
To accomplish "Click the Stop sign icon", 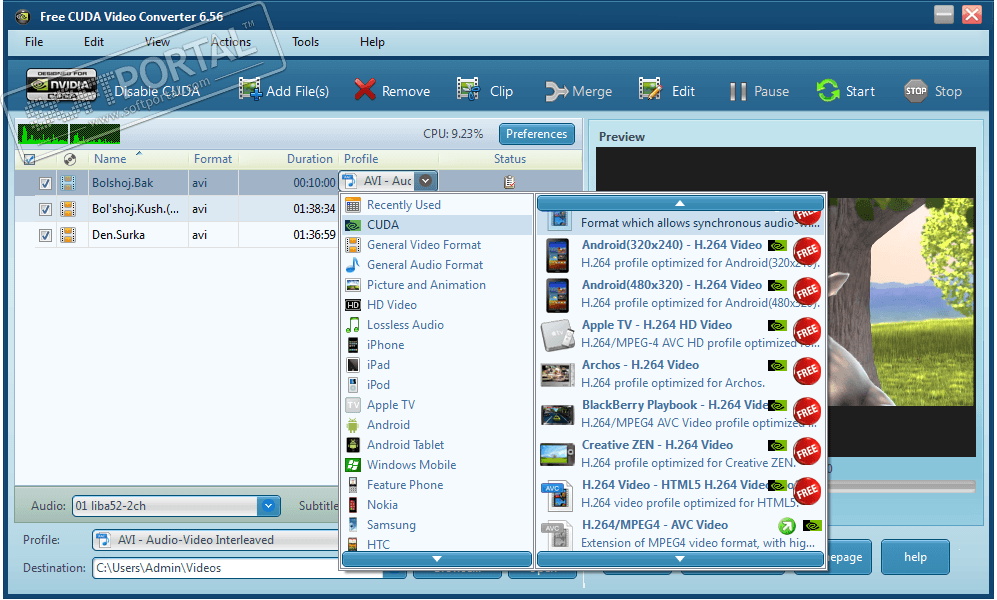I will (x=916, y=91).
